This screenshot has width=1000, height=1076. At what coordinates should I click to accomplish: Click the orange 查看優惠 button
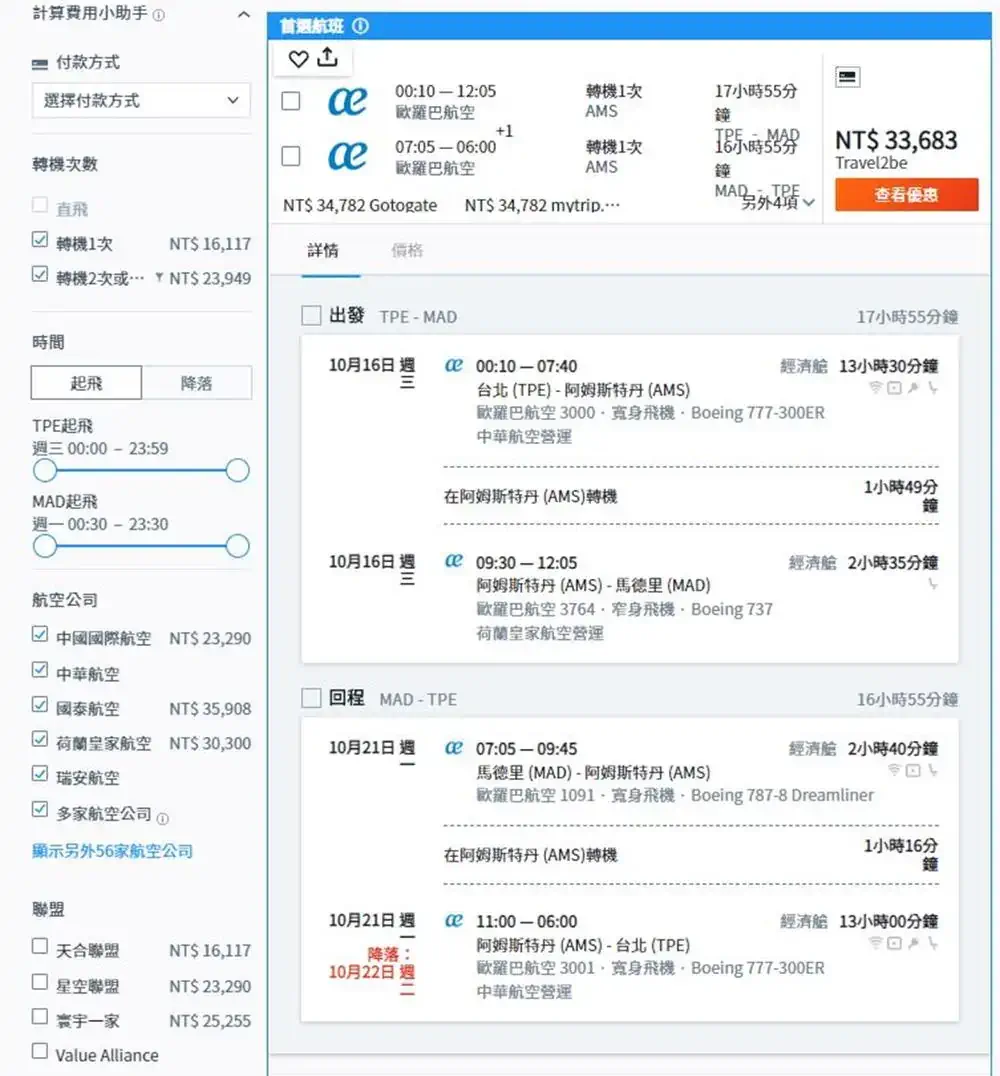point(907,195)
